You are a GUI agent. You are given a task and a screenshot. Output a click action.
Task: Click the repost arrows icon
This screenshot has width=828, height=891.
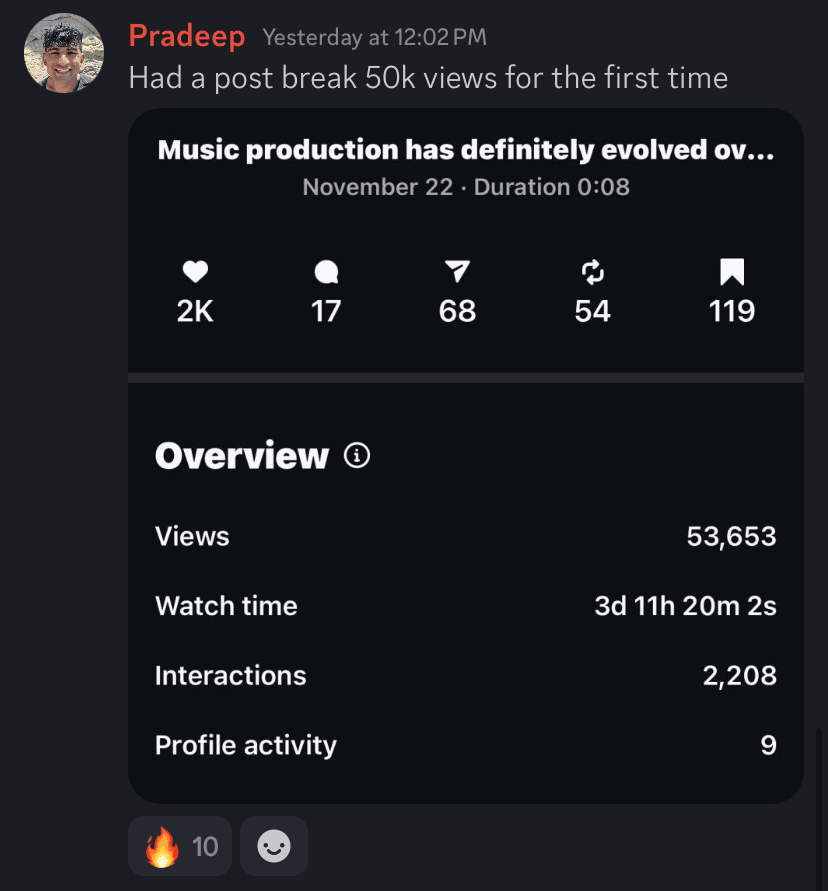(x=592, y=271)
